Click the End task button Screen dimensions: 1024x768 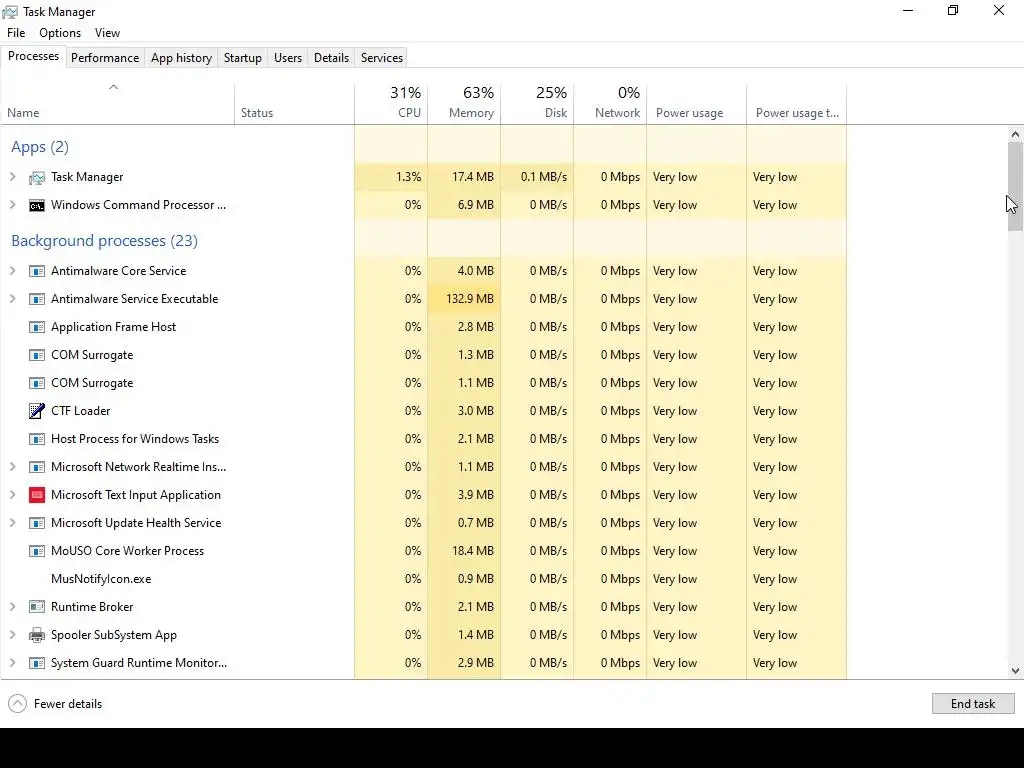[973, 703]
